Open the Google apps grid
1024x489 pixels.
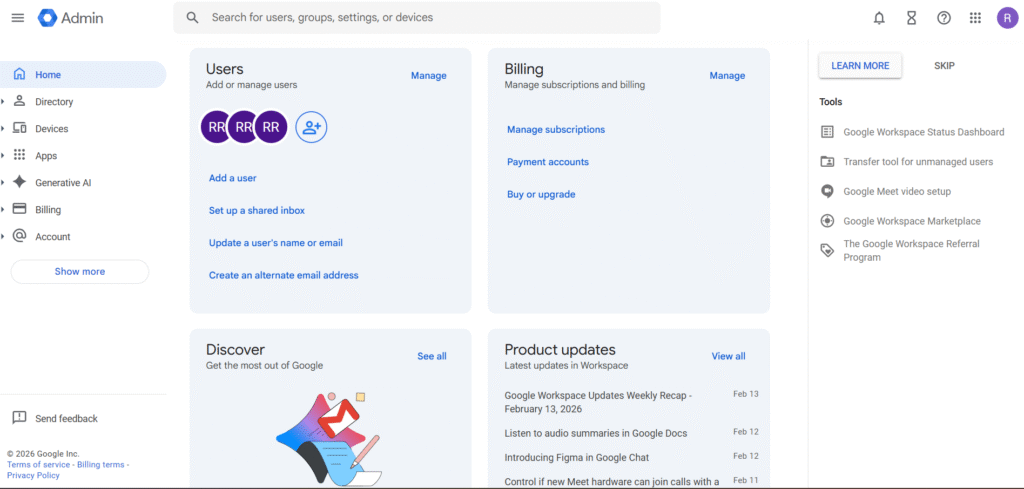click(975, 18)
